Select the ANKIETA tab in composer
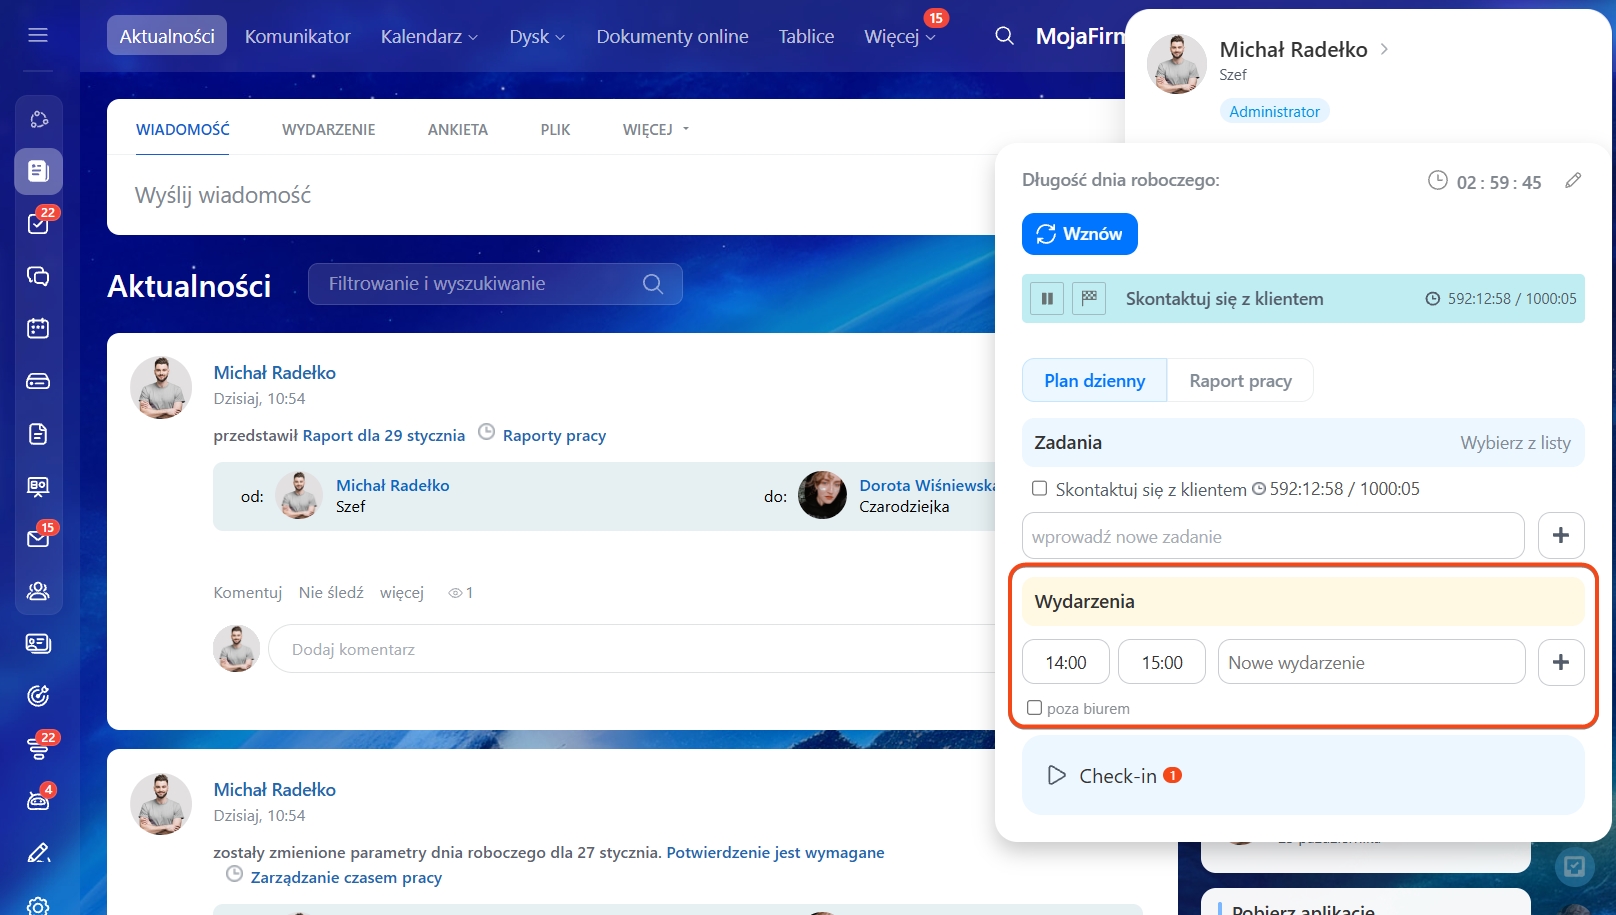Screen dimensions: 1616x915 (457, 130)
